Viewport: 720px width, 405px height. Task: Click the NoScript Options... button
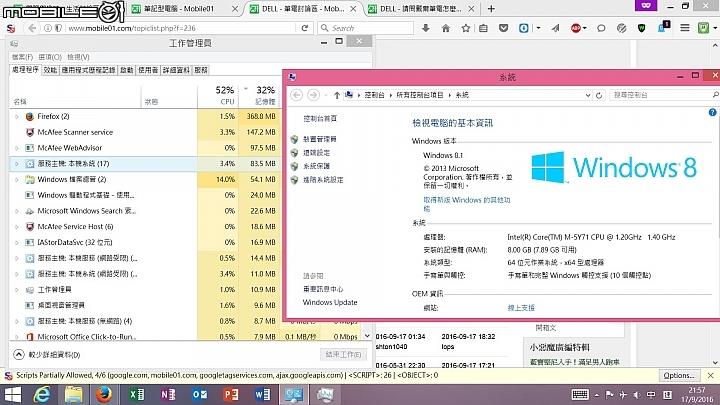(679, 375)
